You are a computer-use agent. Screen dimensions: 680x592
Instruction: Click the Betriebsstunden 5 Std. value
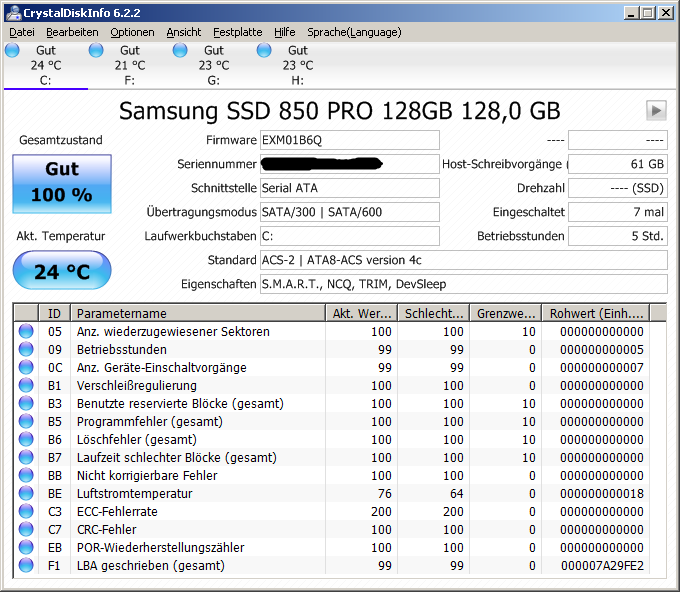coord(618,236)
